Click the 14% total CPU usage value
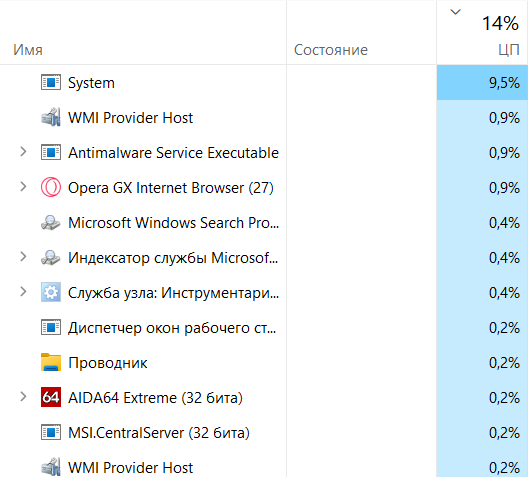This screenshot has width=528, height=477. coord(500,23)
